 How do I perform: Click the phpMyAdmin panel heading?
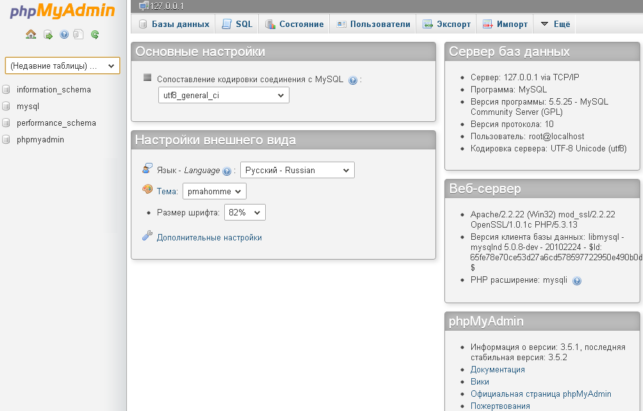(x=486, y=321)
